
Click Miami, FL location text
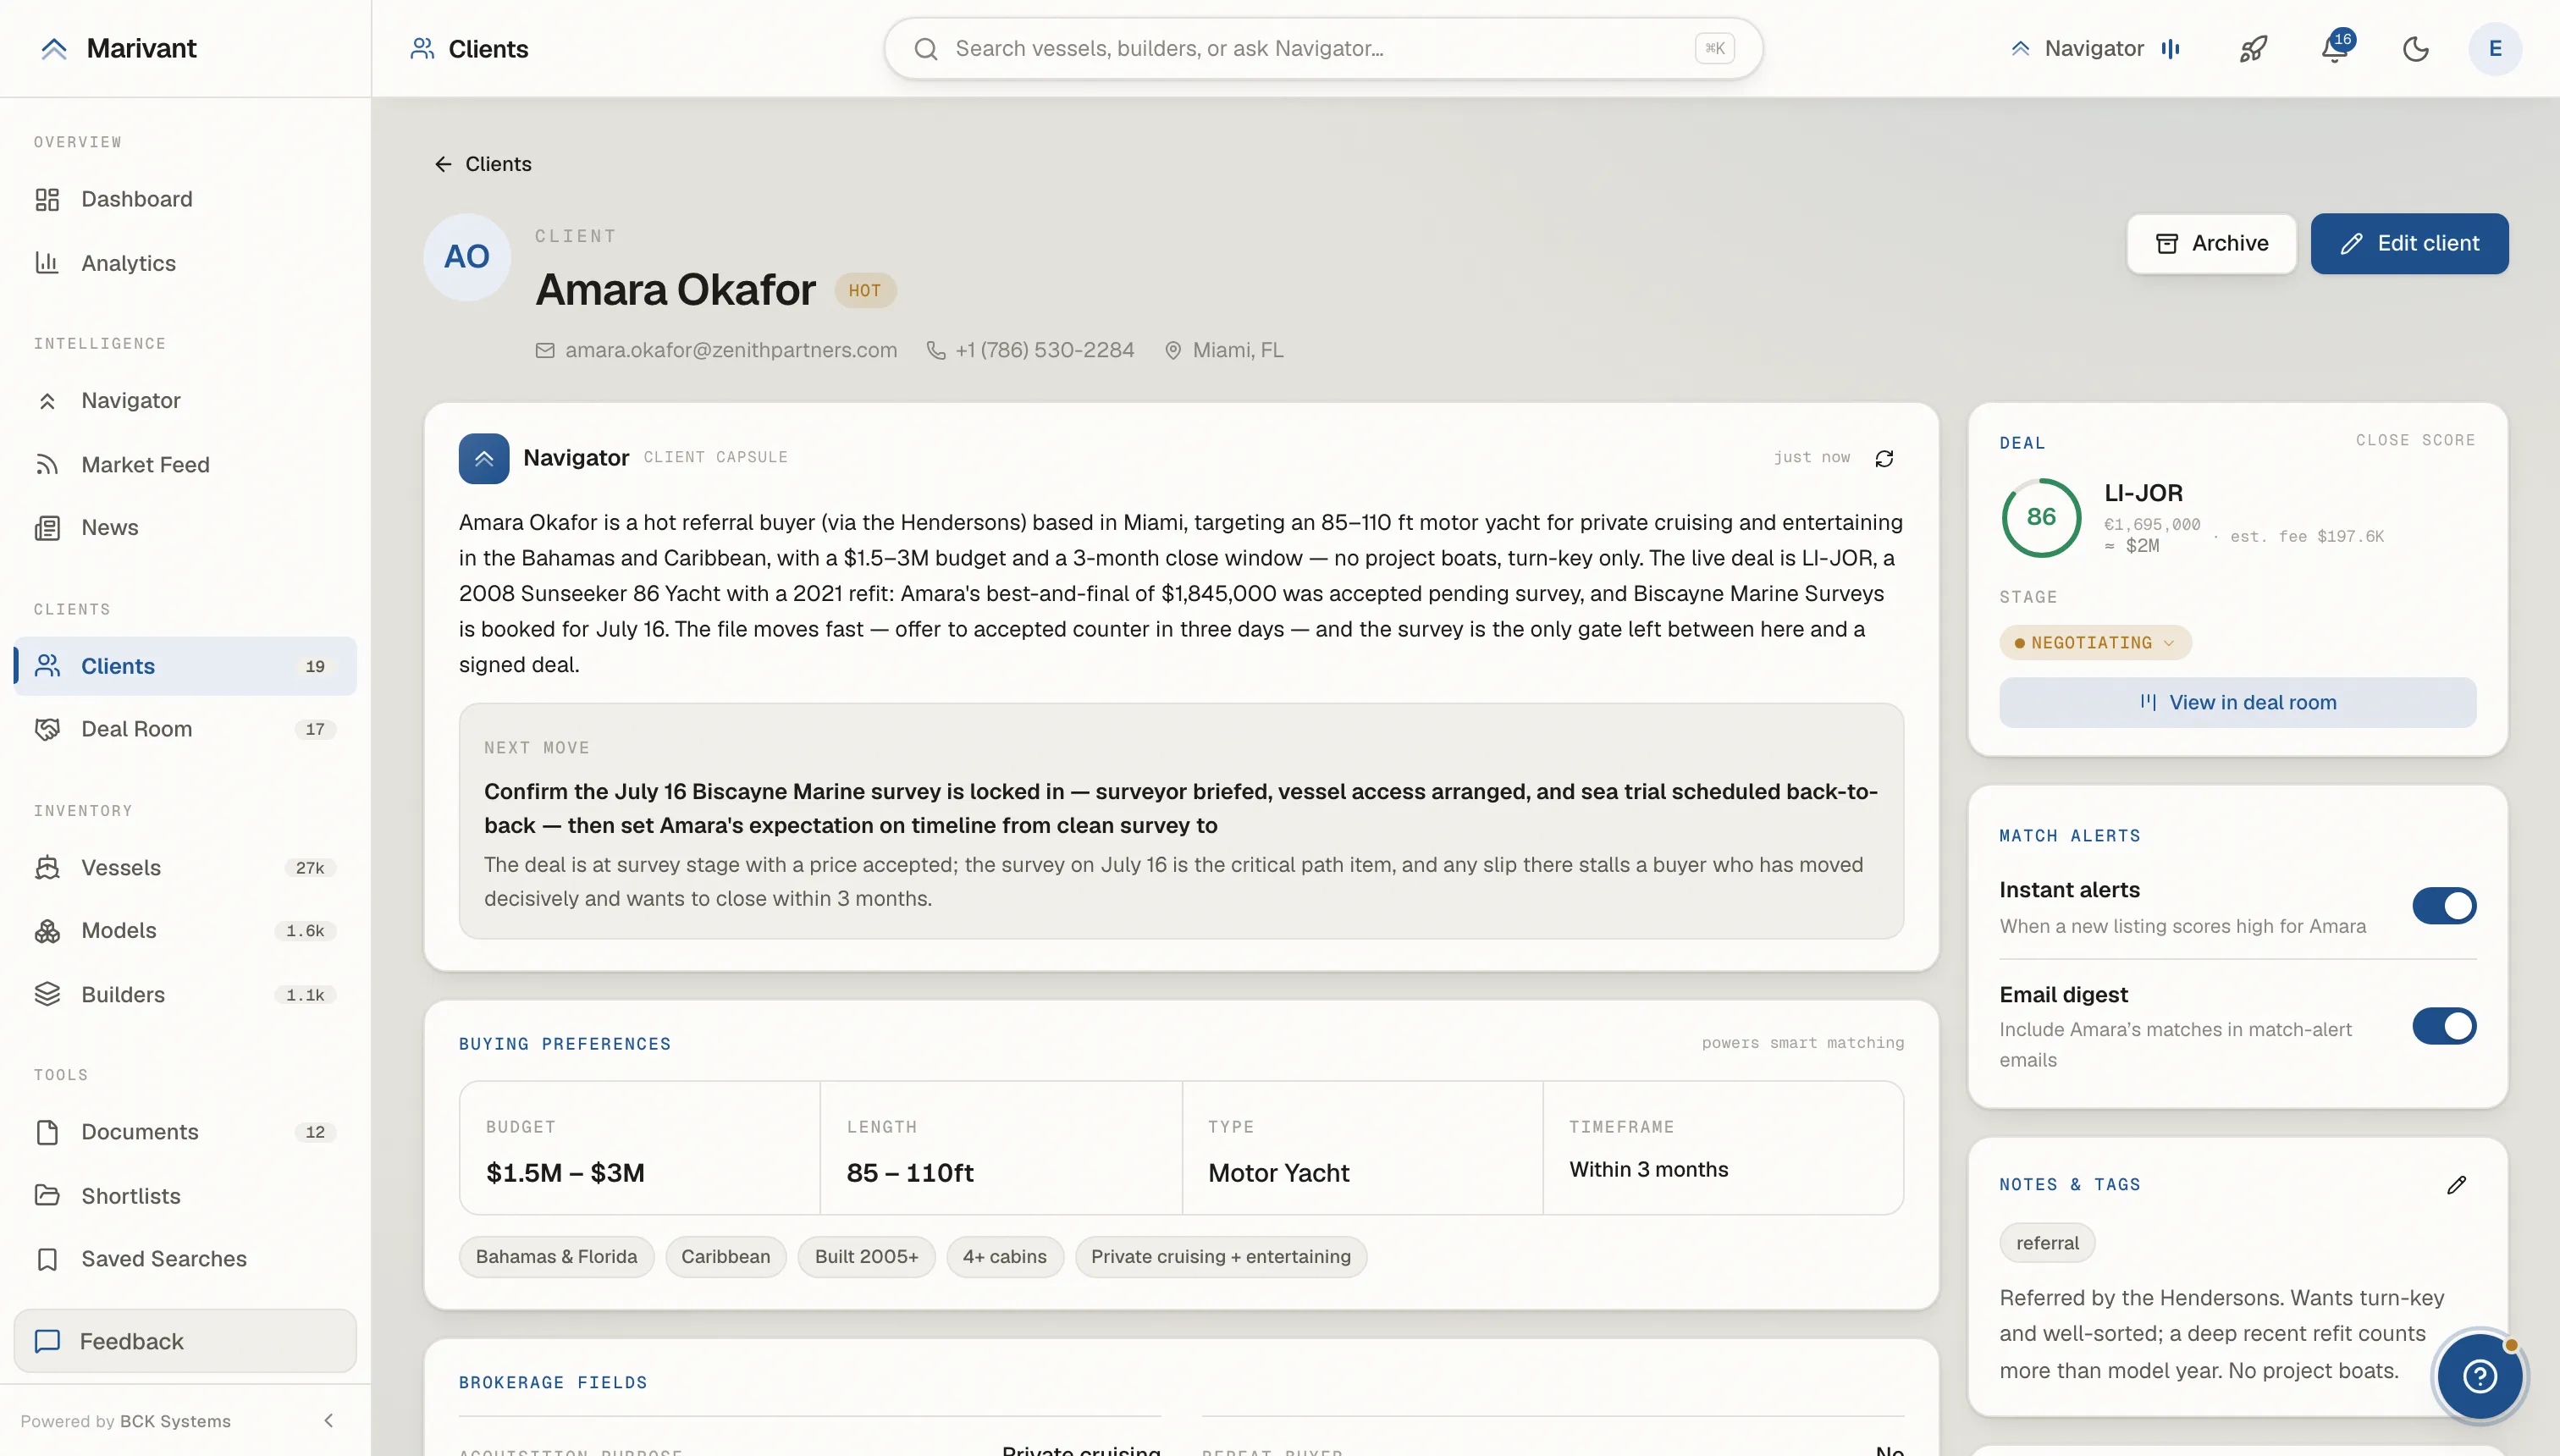pyautogui.click(x=1238, y=350)
